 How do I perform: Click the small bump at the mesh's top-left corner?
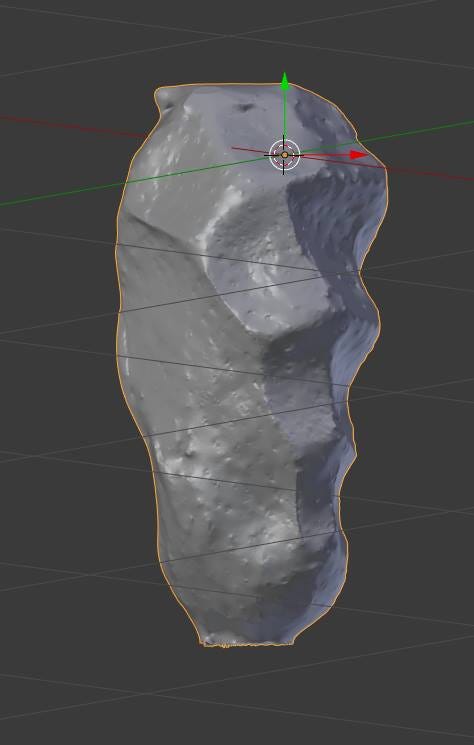coord(165,97)
